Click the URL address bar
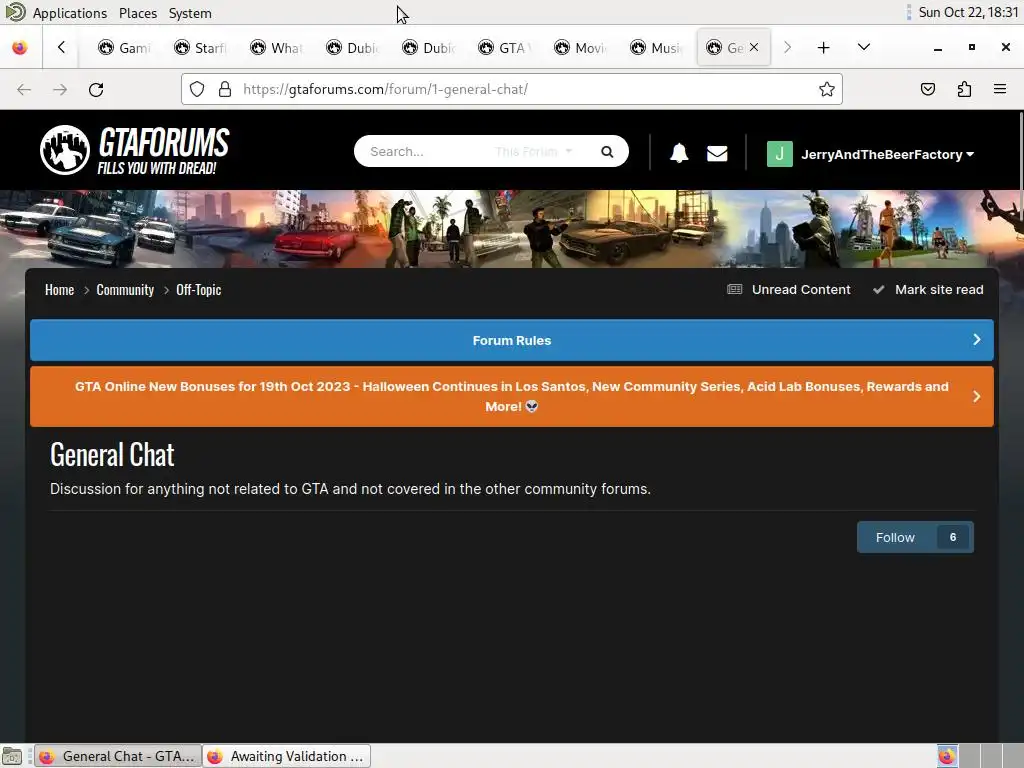 click(512, 89)
